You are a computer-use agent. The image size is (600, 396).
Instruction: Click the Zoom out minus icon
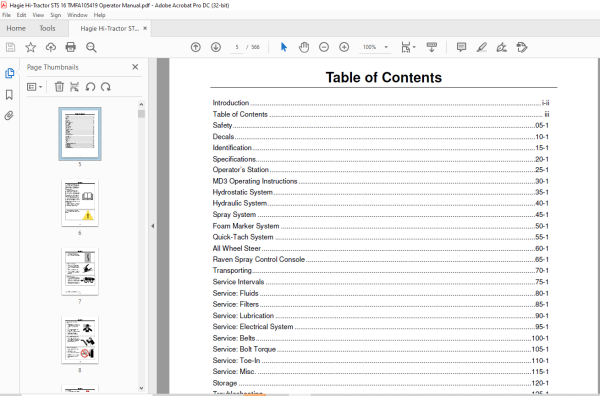point(324,47)
